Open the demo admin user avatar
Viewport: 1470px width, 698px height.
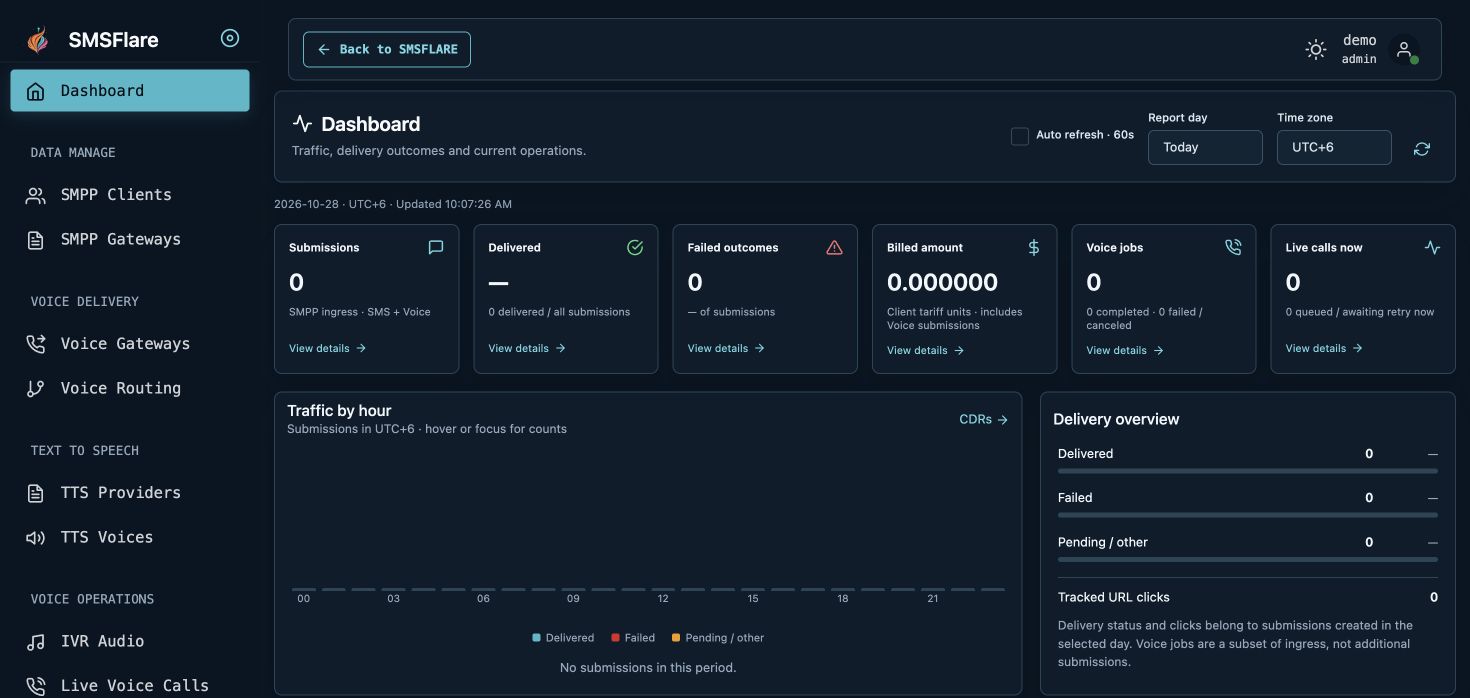[1404, 49]
